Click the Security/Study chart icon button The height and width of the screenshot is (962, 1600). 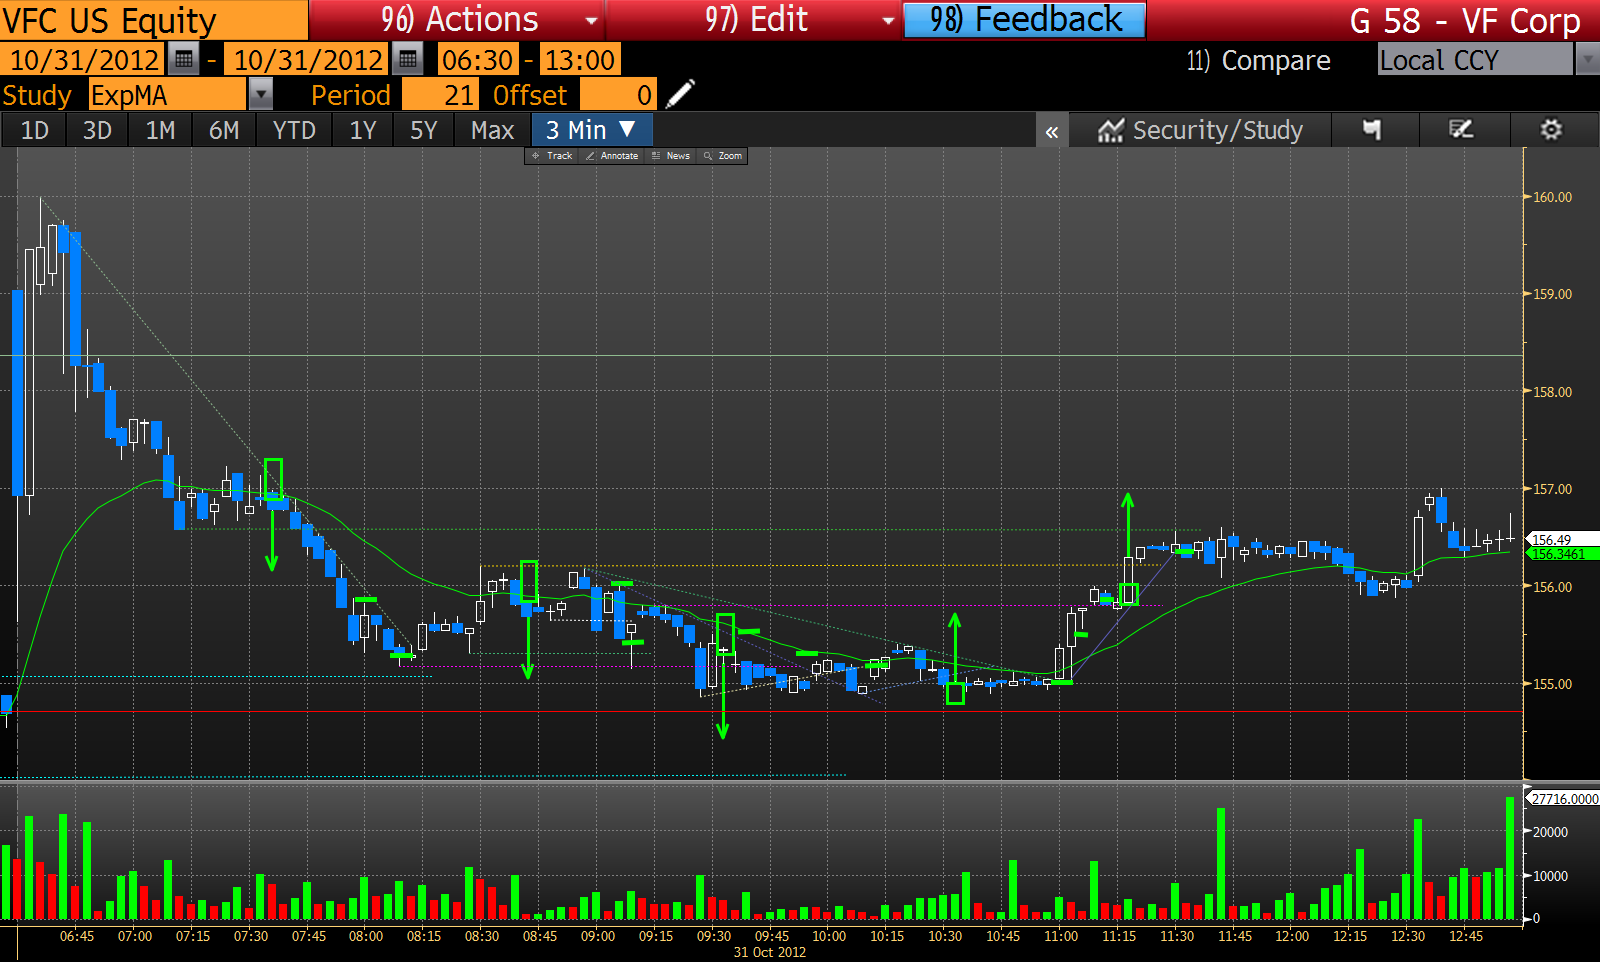pyautogui.click(x=1200, y=130)
